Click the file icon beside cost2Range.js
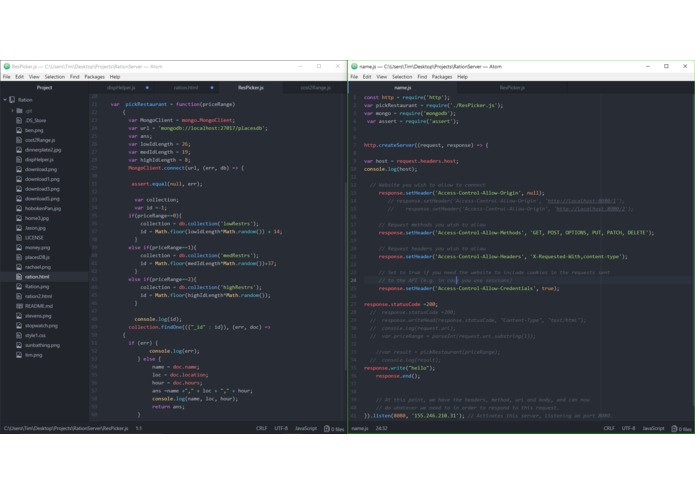695x494 pixels. coord(19,140)
